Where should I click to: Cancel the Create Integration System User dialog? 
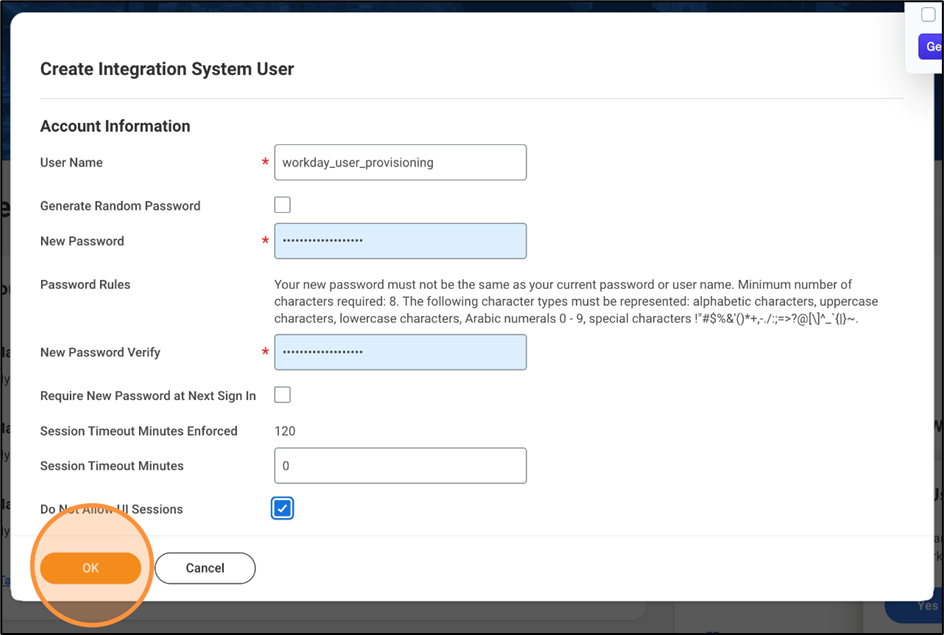[x=205, y=568]
